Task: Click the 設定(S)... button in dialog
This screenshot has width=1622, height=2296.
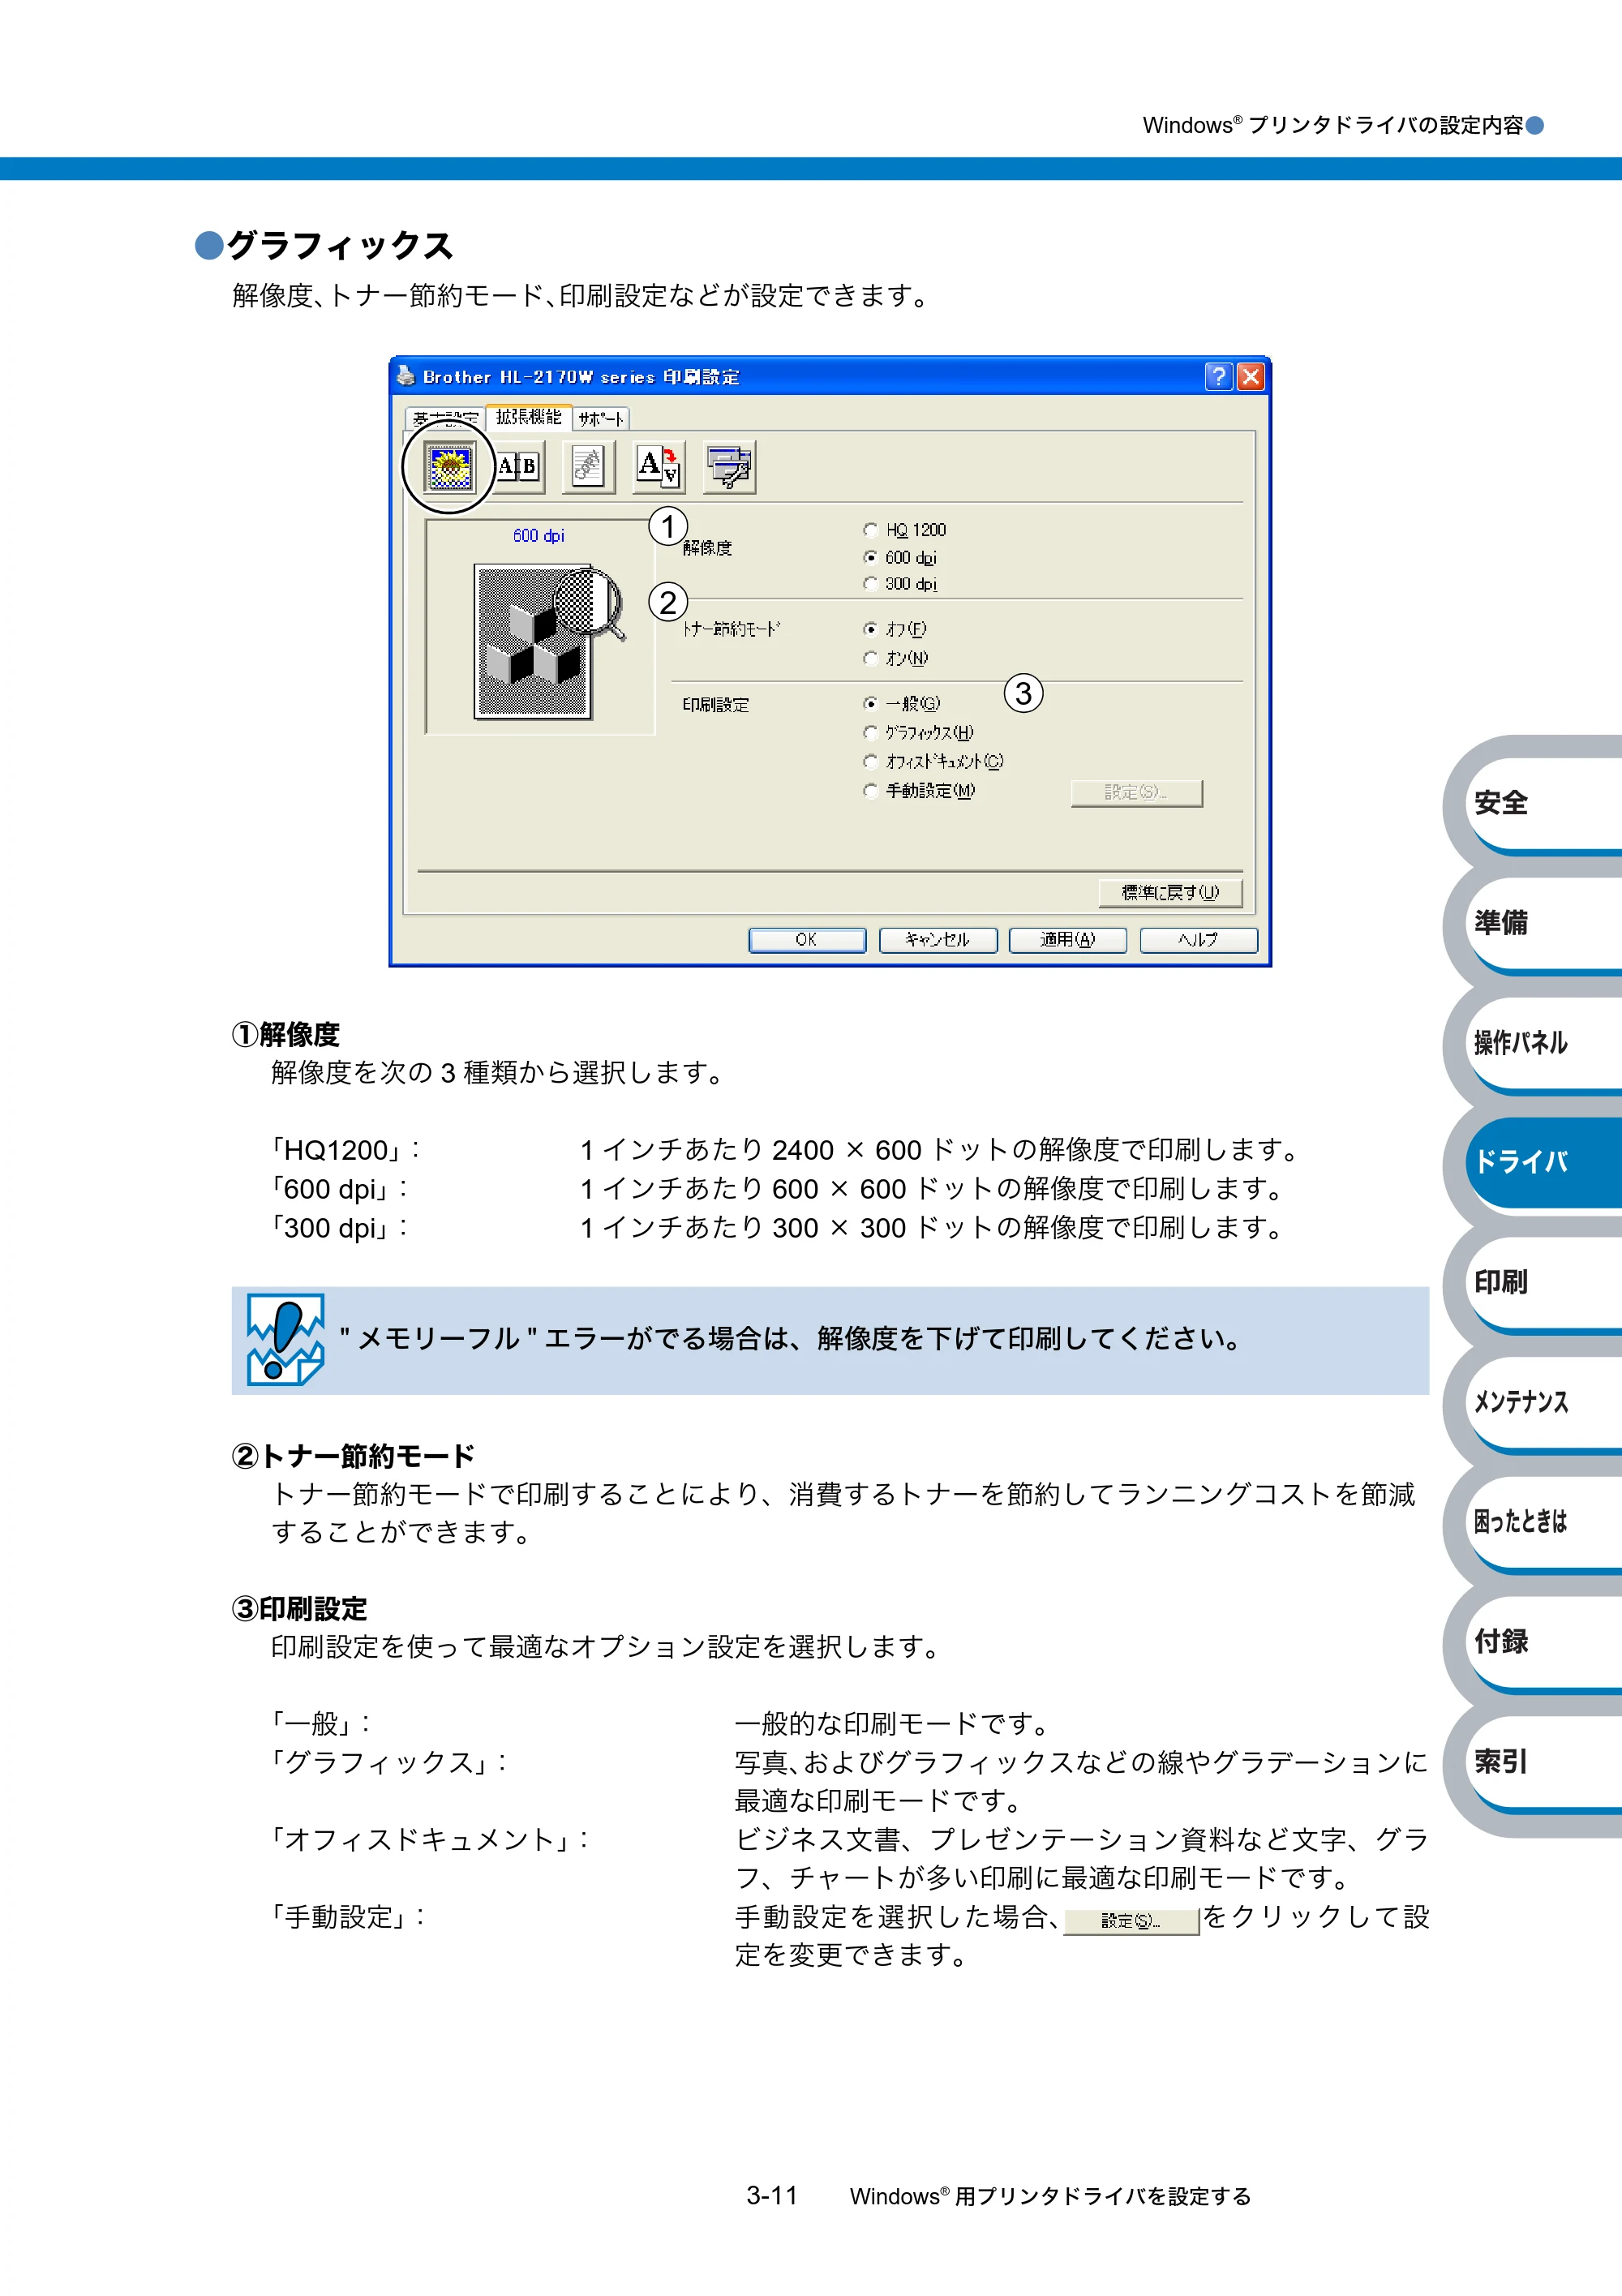Action: [1136, 793]
